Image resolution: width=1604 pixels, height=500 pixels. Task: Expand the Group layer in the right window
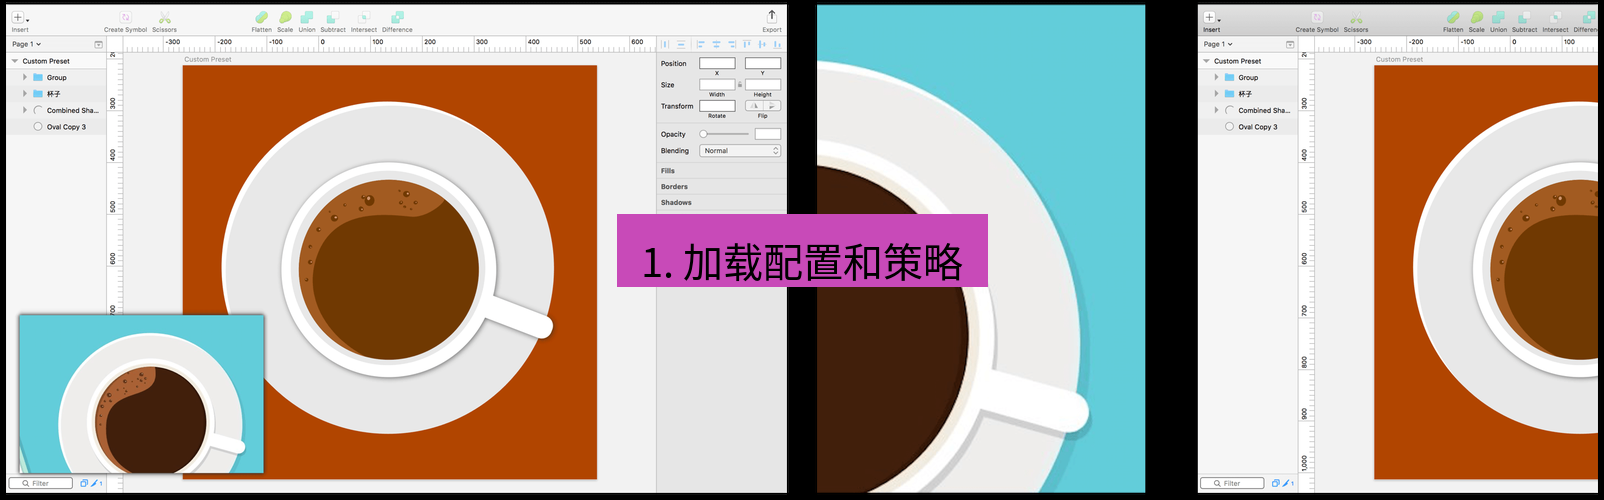coord(1217,77)
